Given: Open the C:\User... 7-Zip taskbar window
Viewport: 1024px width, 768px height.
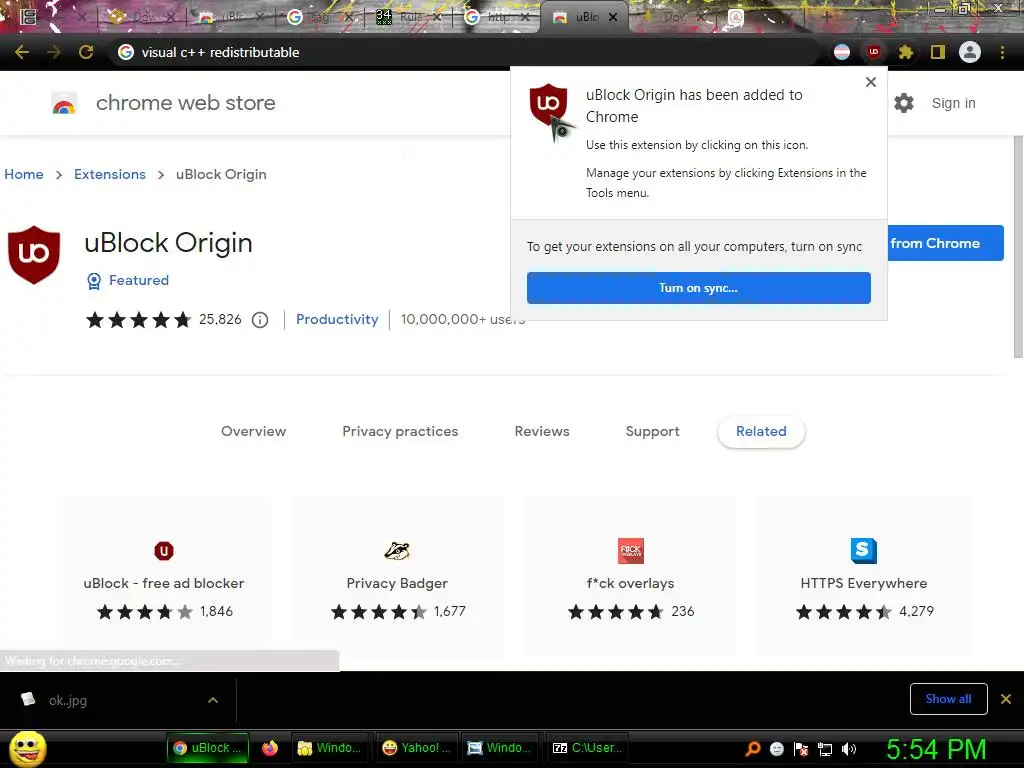Looking at the screenshot, I should tap(587, 748).
